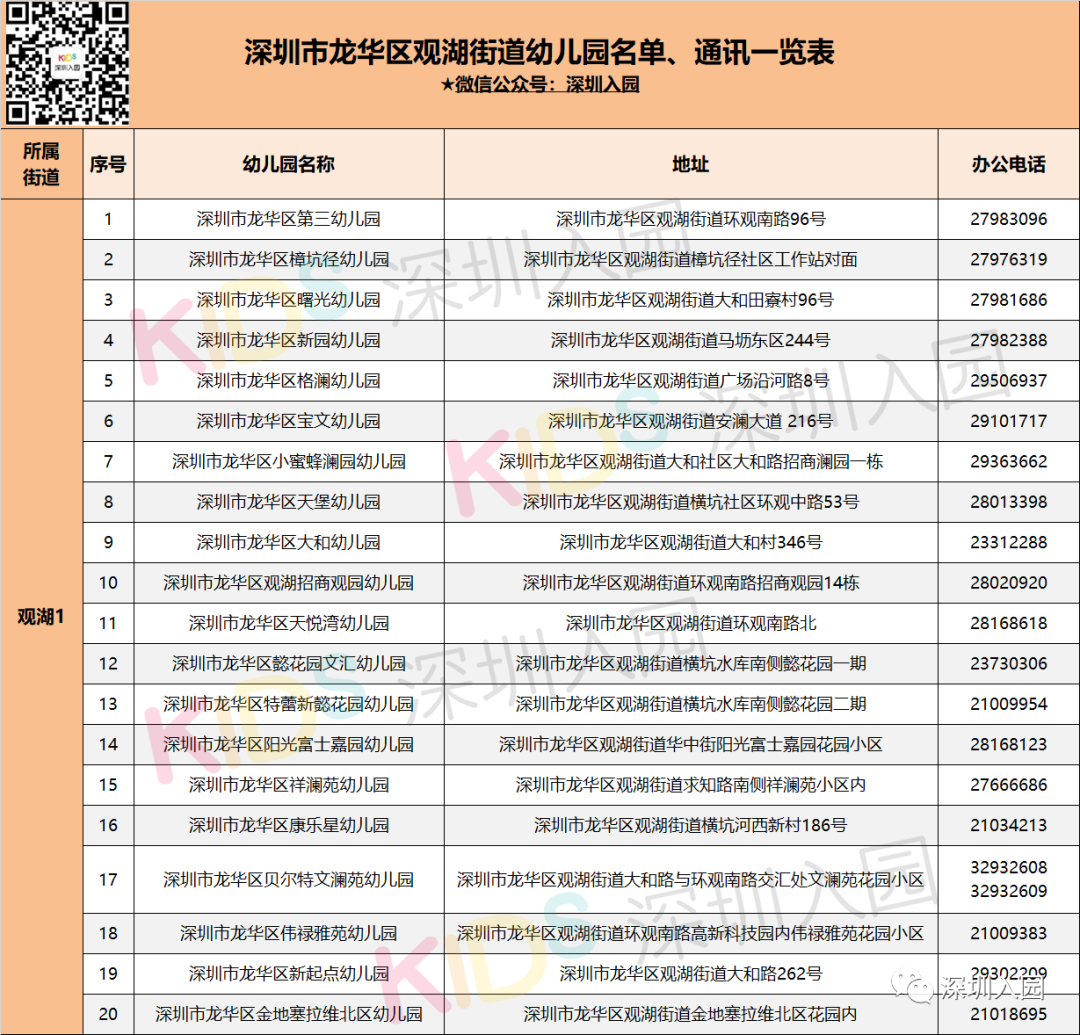The height and width of the screenshot is (1035, 1080).
Task: Click the phone number 27982388
Action: click(x=1008, y=340)
